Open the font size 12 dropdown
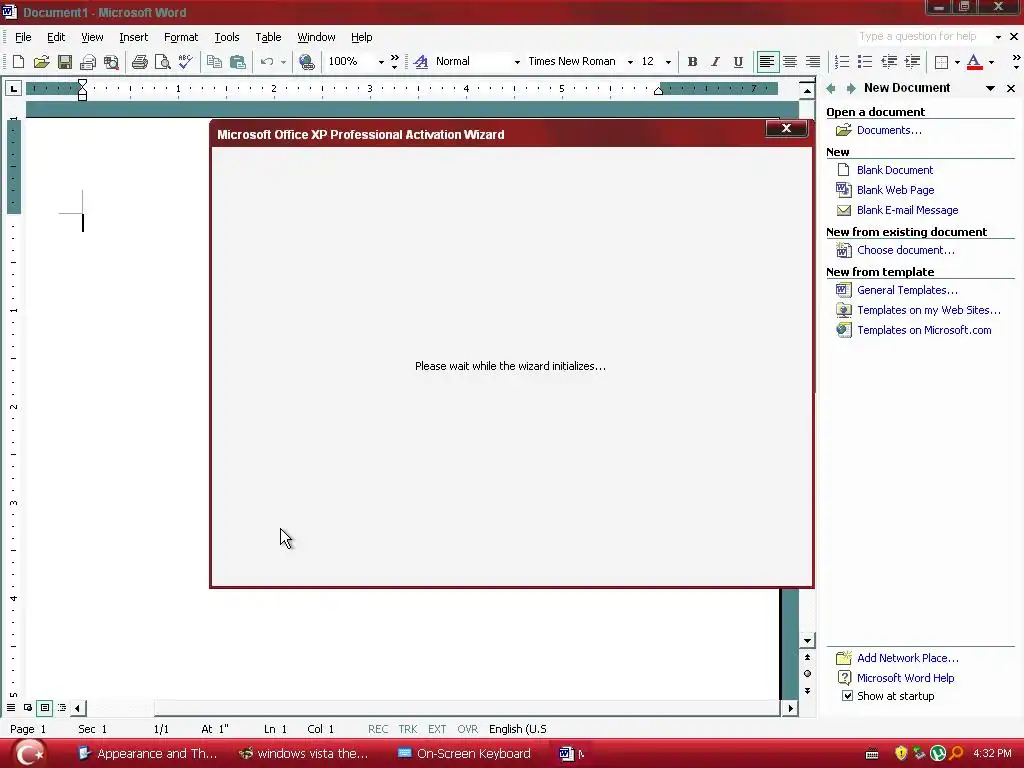 click(x=668, y=62)
